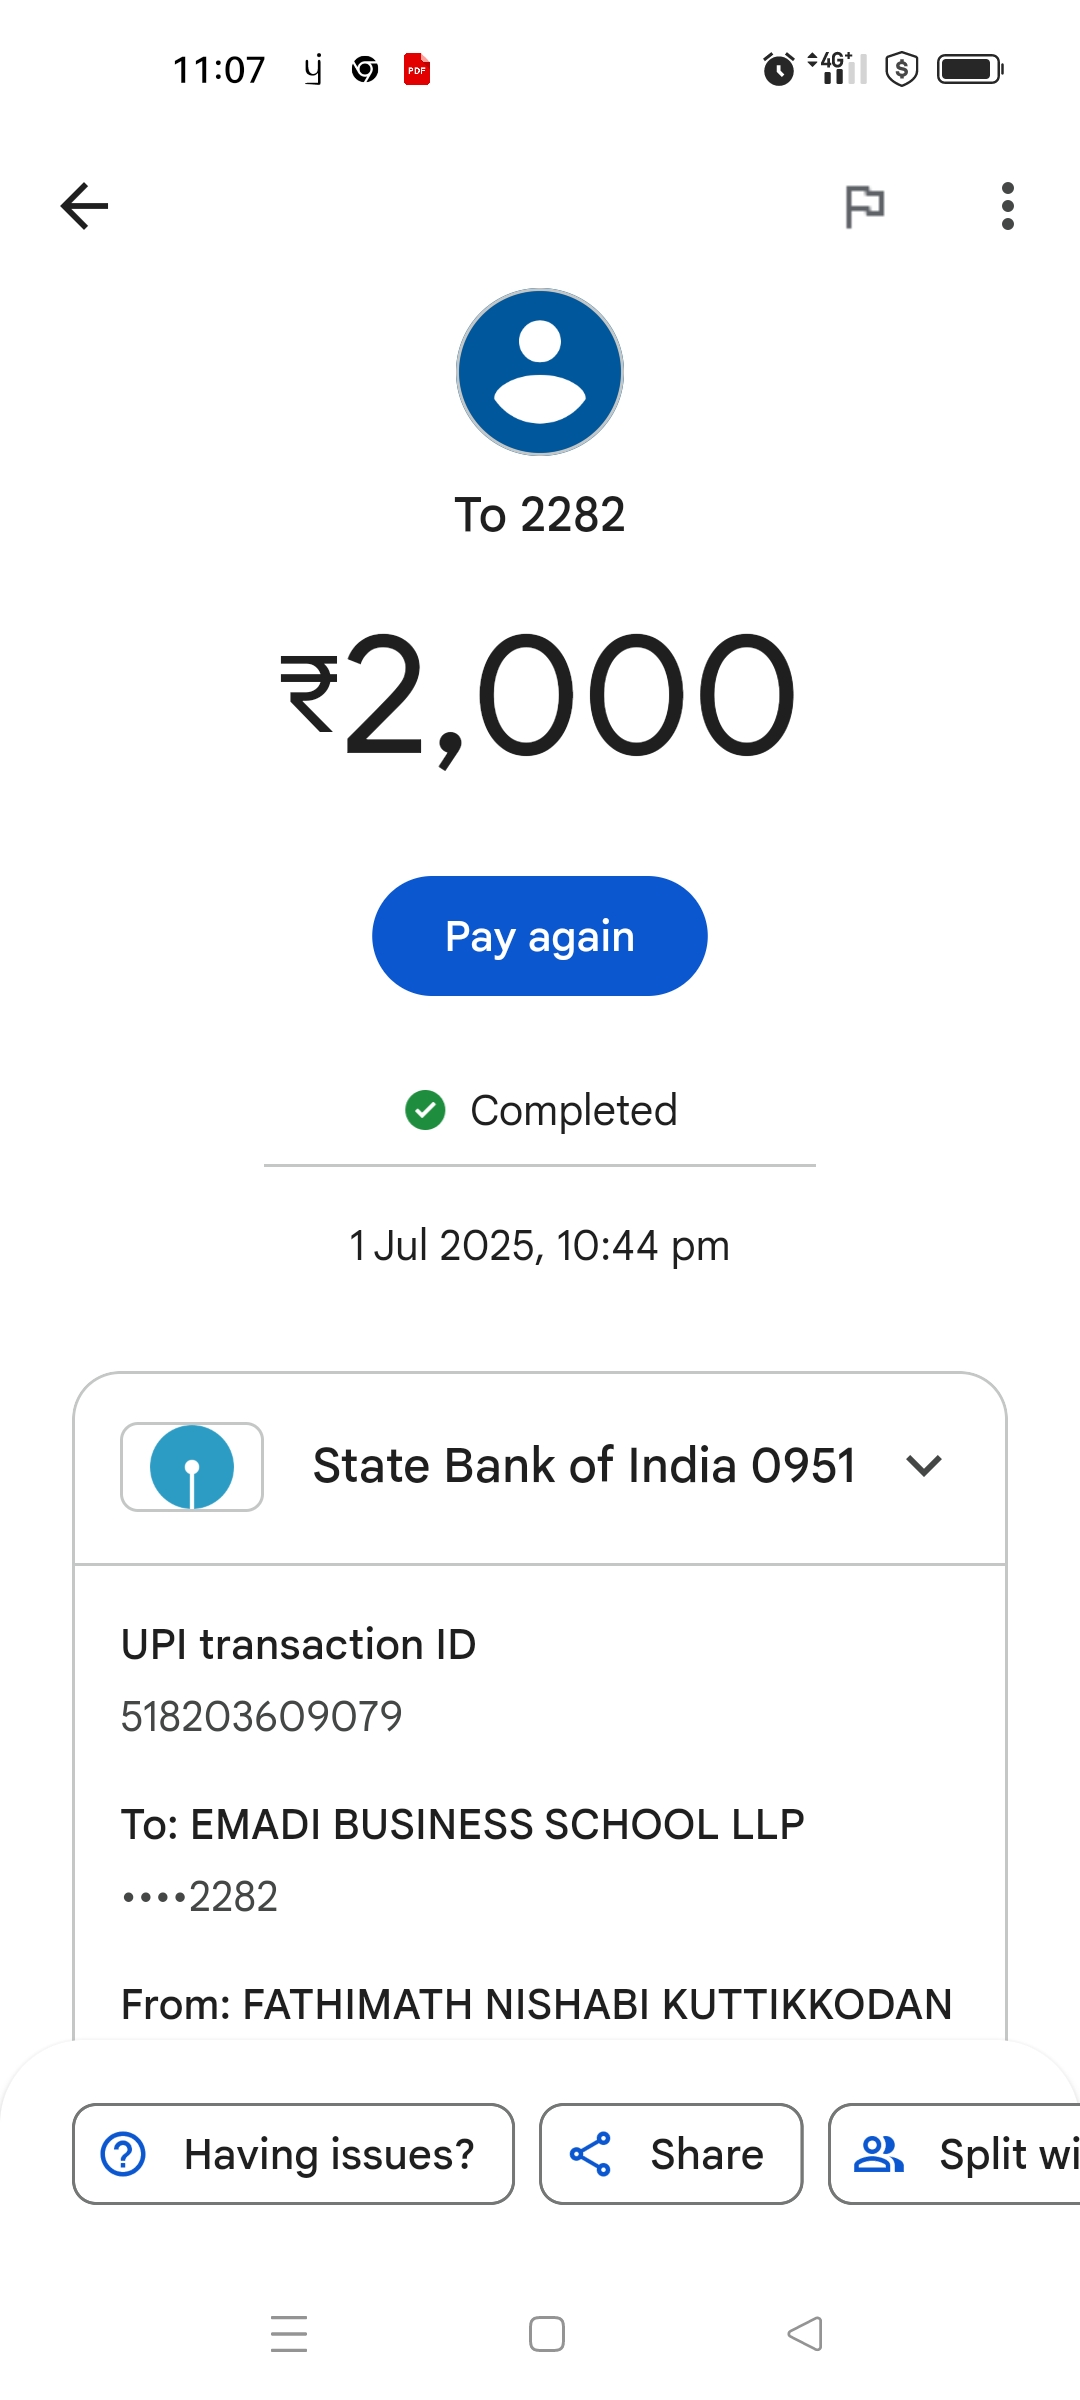The width and height of the screenshot is (1080, 2400).
Task: Tap the Share button
Action: (x=671, y=2154)
